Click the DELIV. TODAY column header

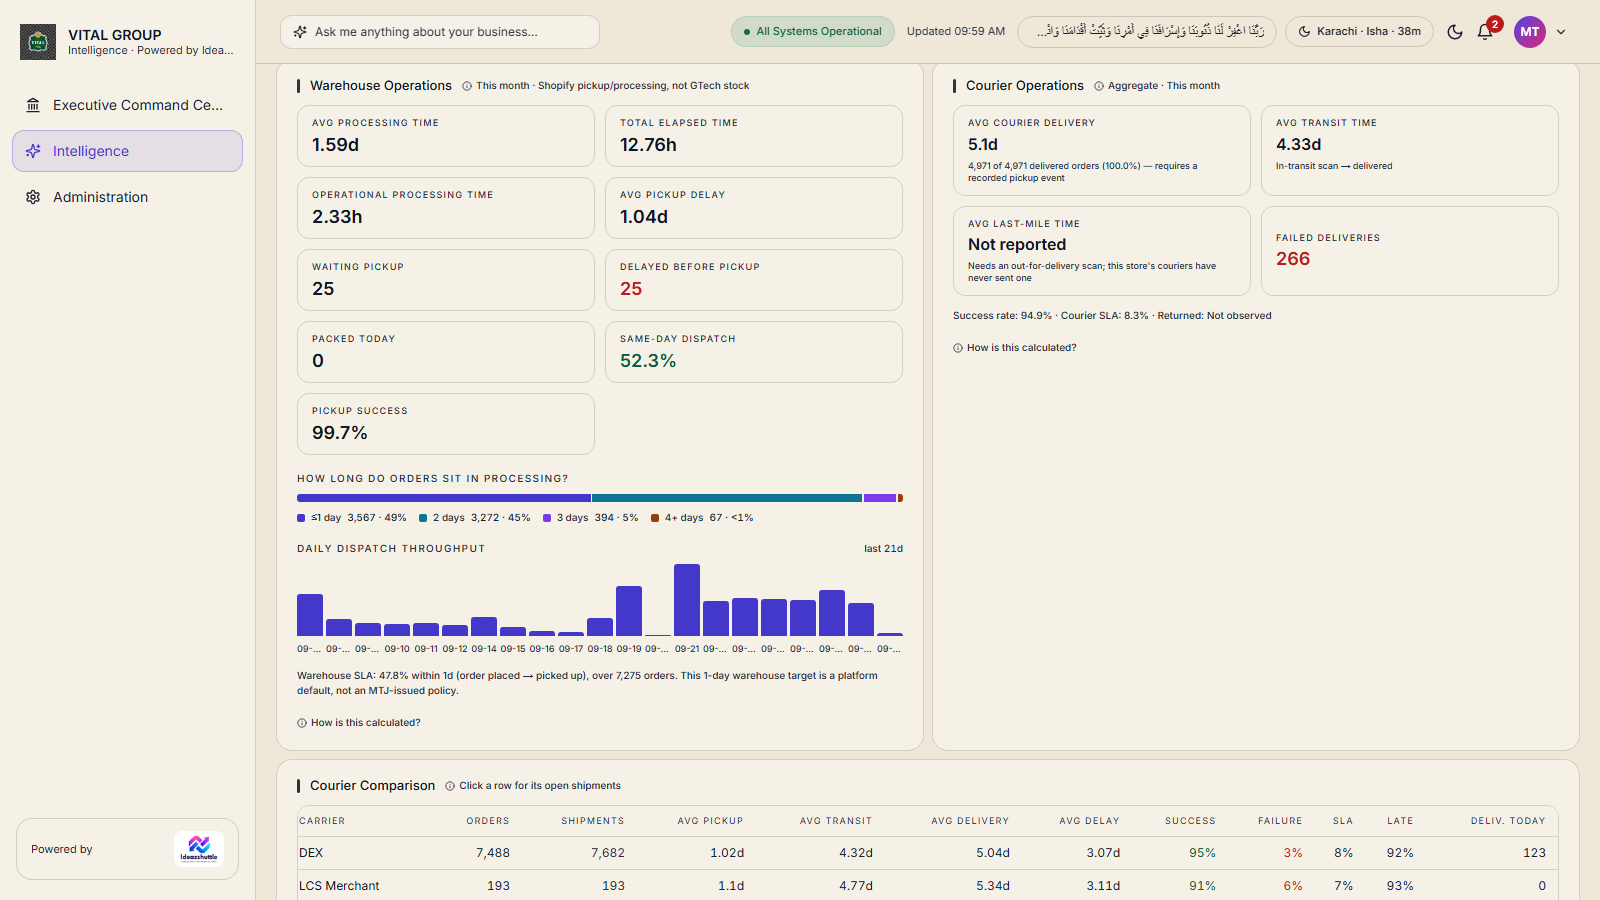[1508, 821]
